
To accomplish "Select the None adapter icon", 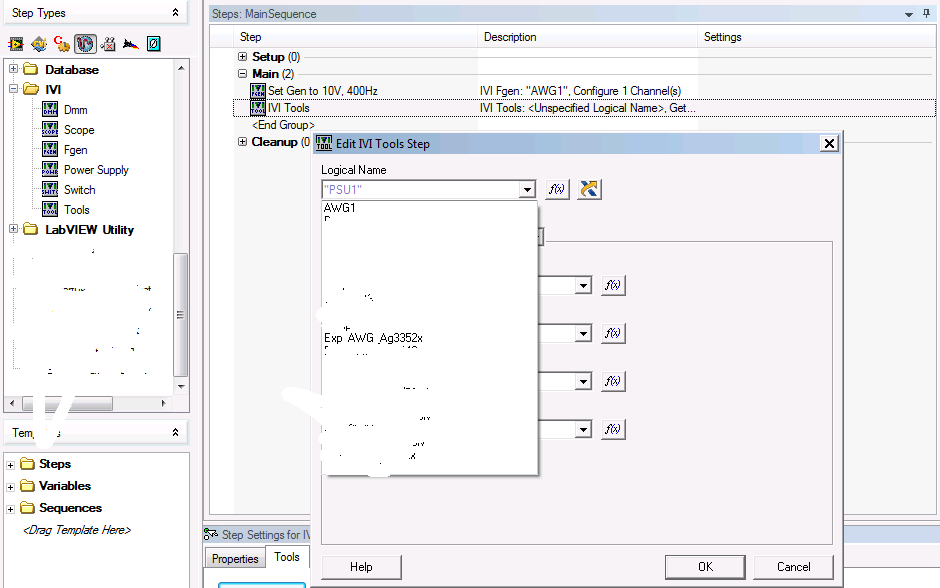I will pos(153,44).
